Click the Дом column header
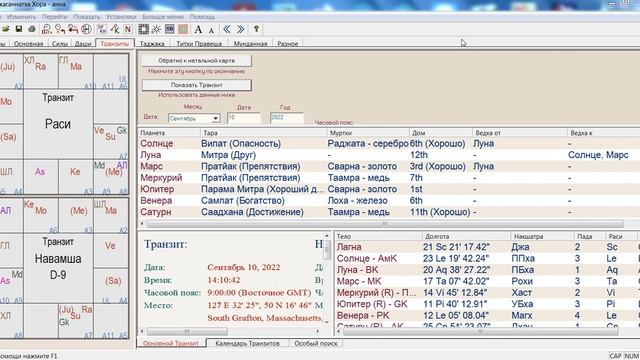The height and width of the screenshot is (360, 640). (x=440, y=133)
